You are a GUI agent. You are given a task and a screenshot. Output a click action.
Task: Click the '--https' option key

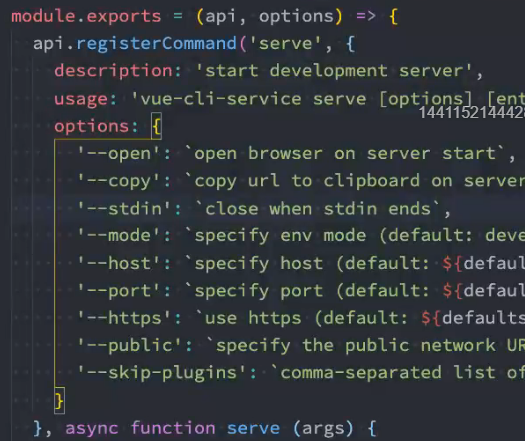pyautogui.click(x=124, y=318)
